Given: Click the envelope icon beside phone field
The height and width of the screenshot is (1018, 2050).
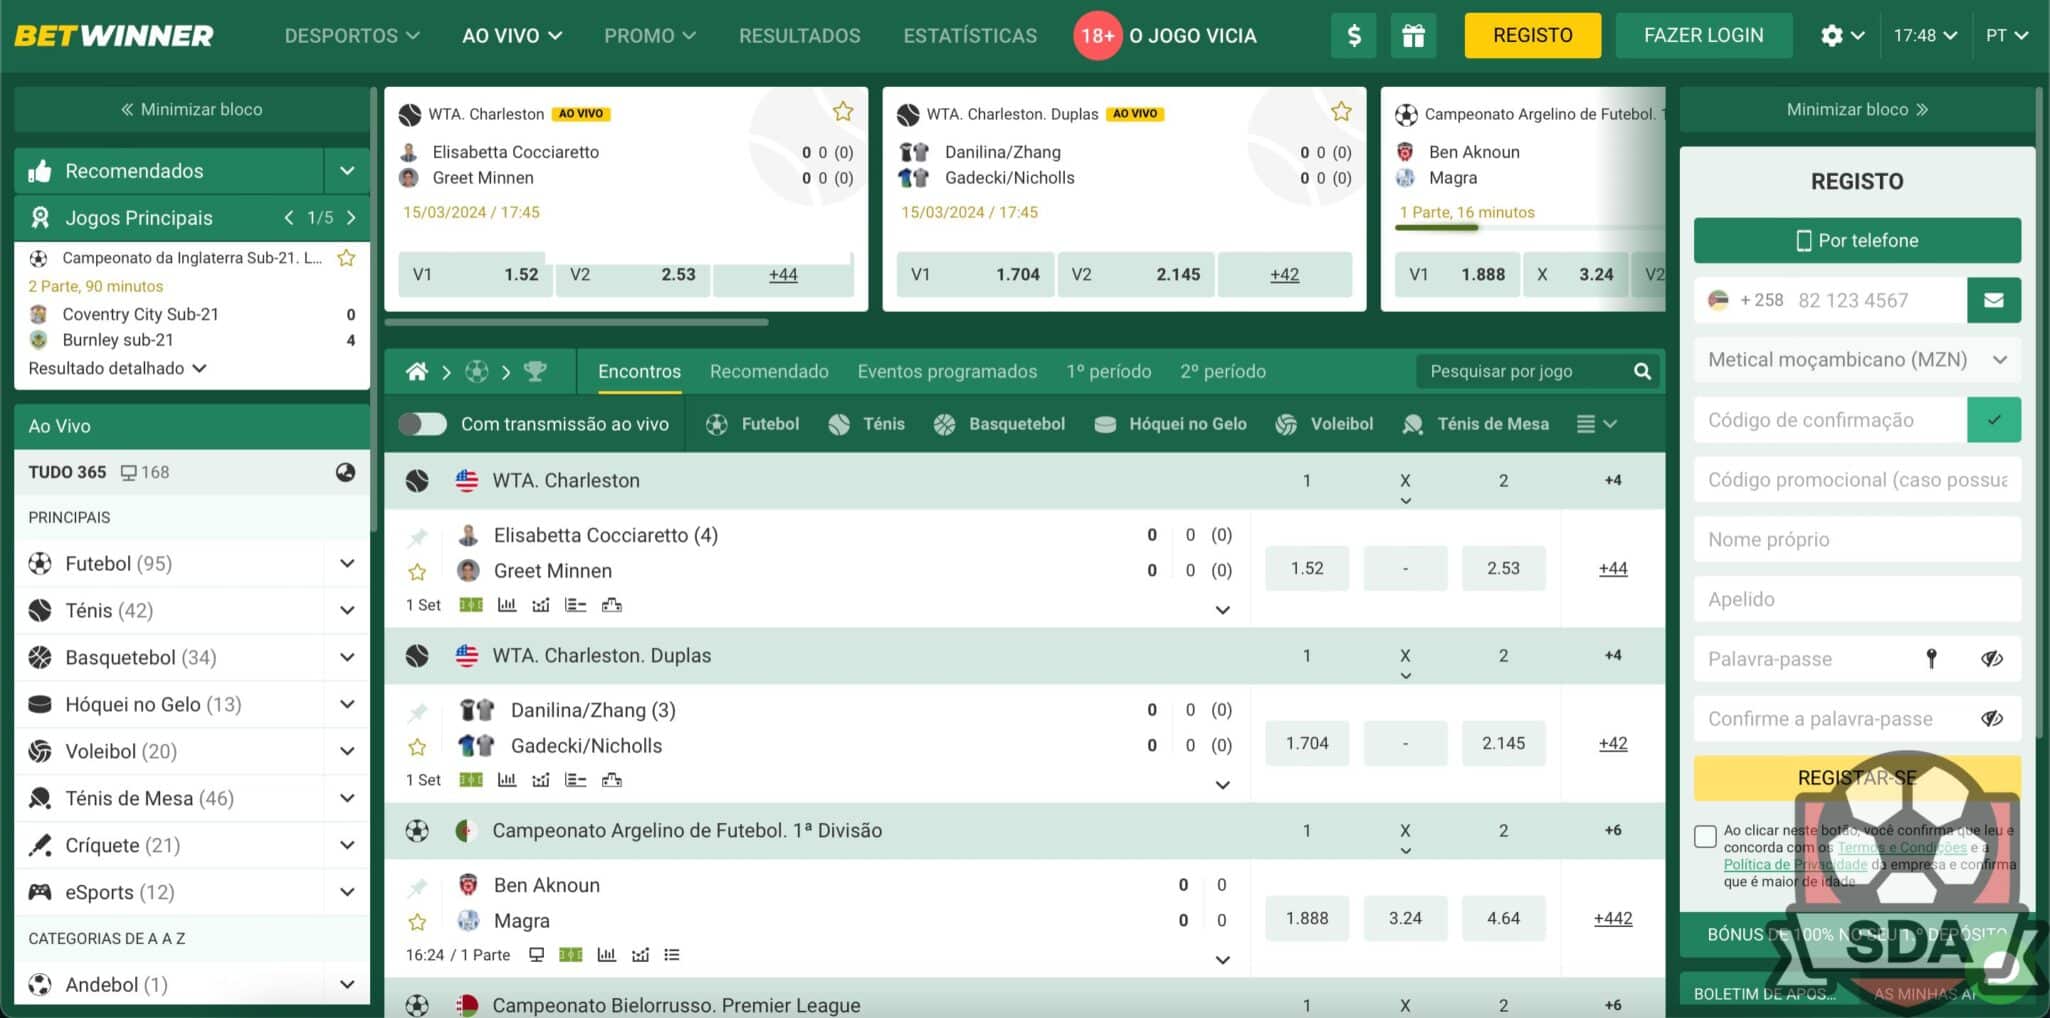Looking at the screenshot, I should pyautogui.click(x=1993, y=300).
